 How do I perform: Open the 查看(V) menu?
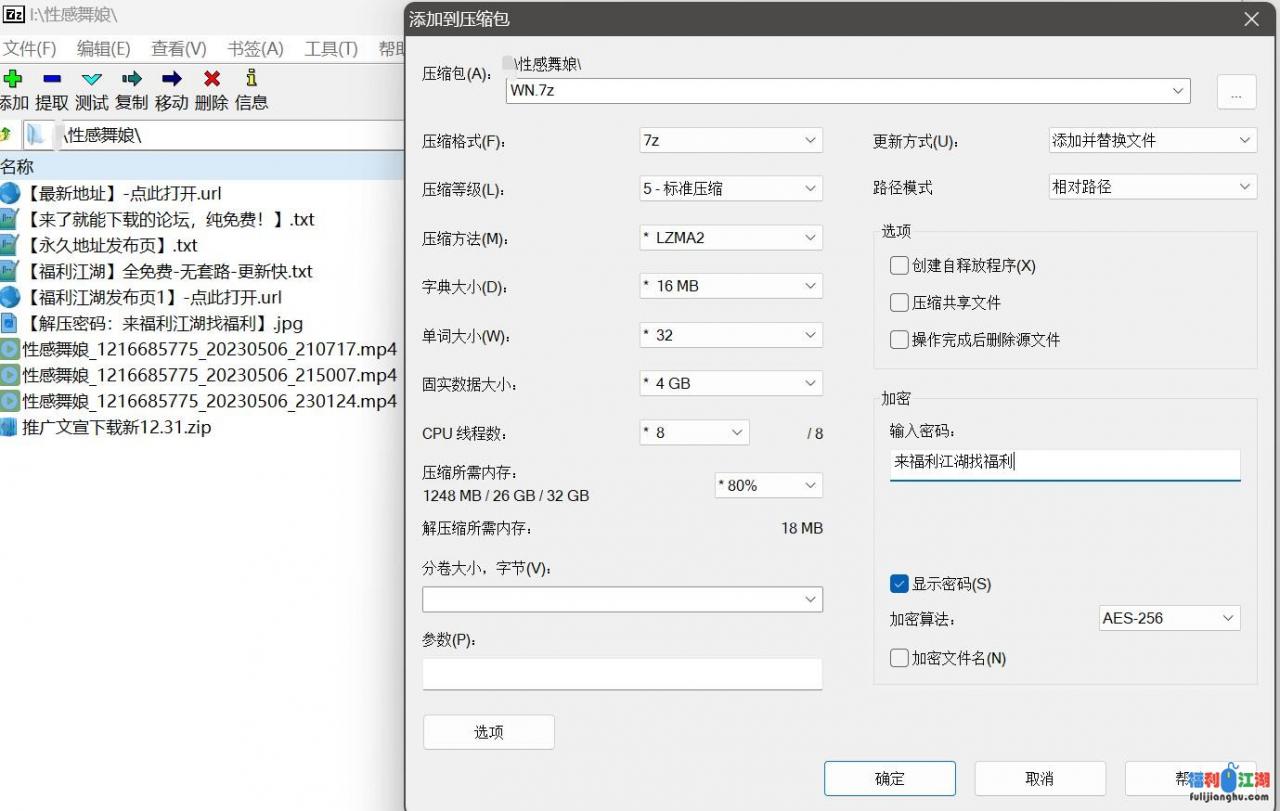click(177, 48)
